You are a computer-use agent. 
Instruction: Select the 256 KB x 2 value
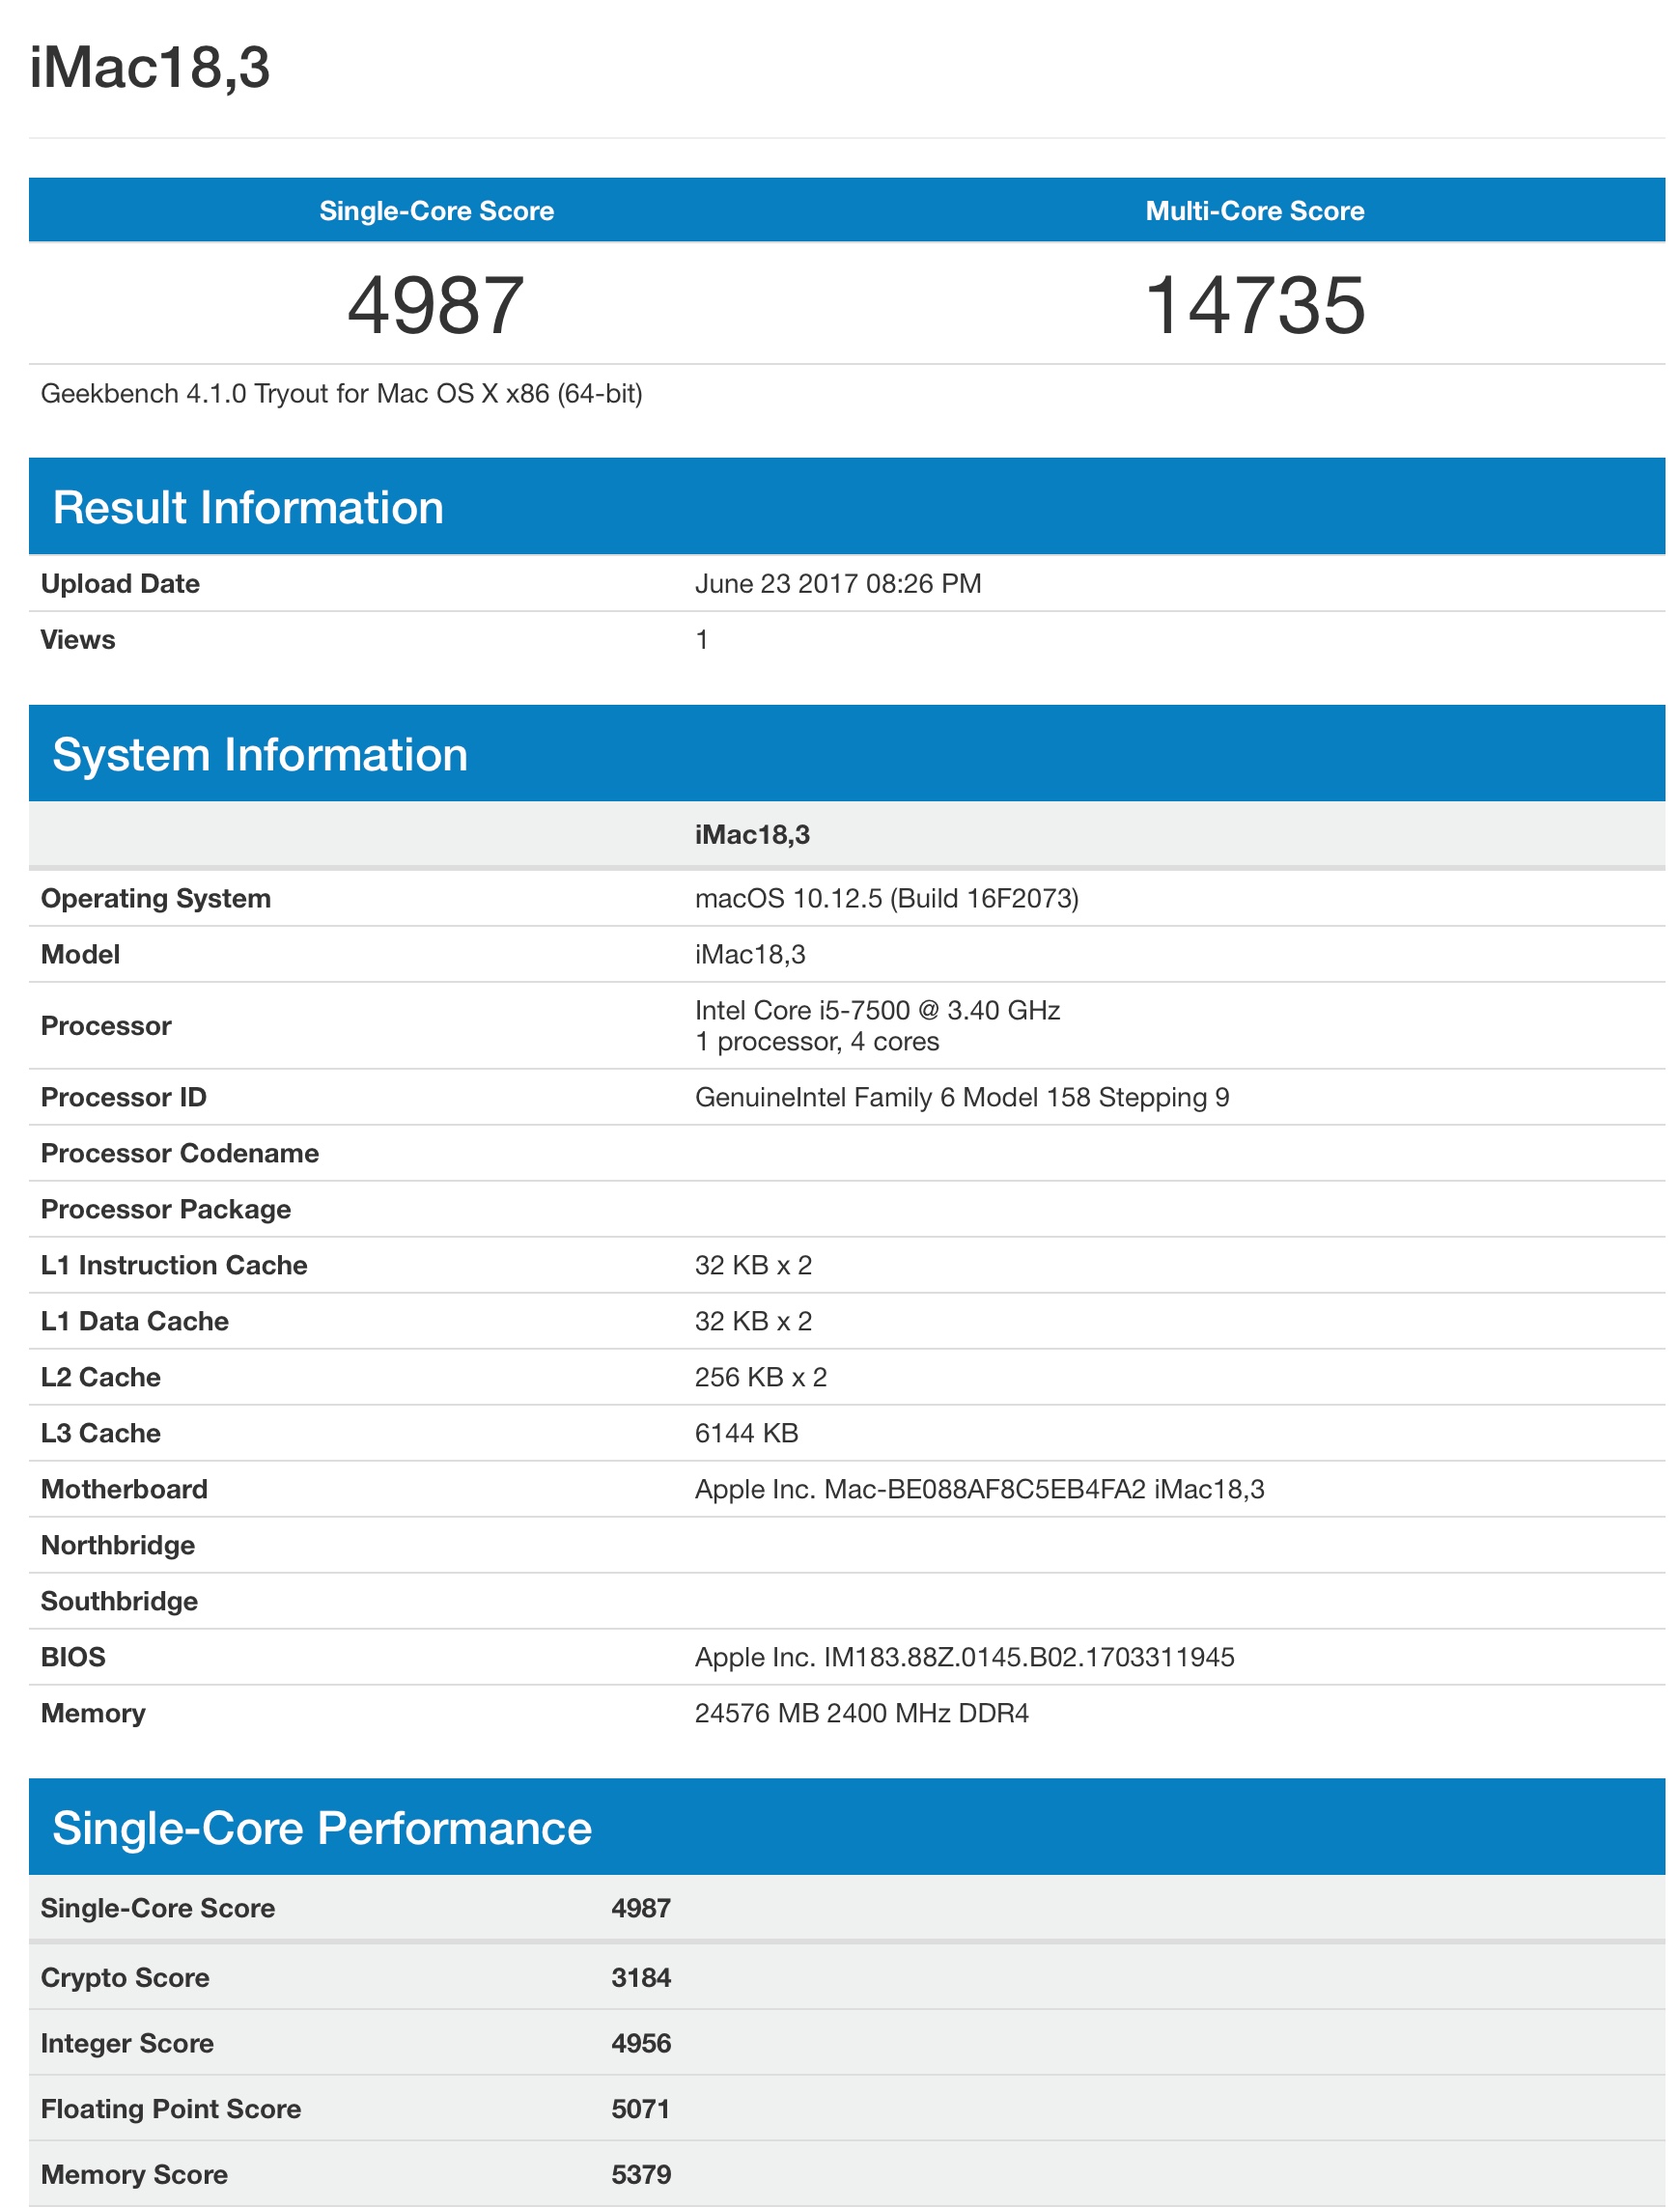tap(761, 1378)
